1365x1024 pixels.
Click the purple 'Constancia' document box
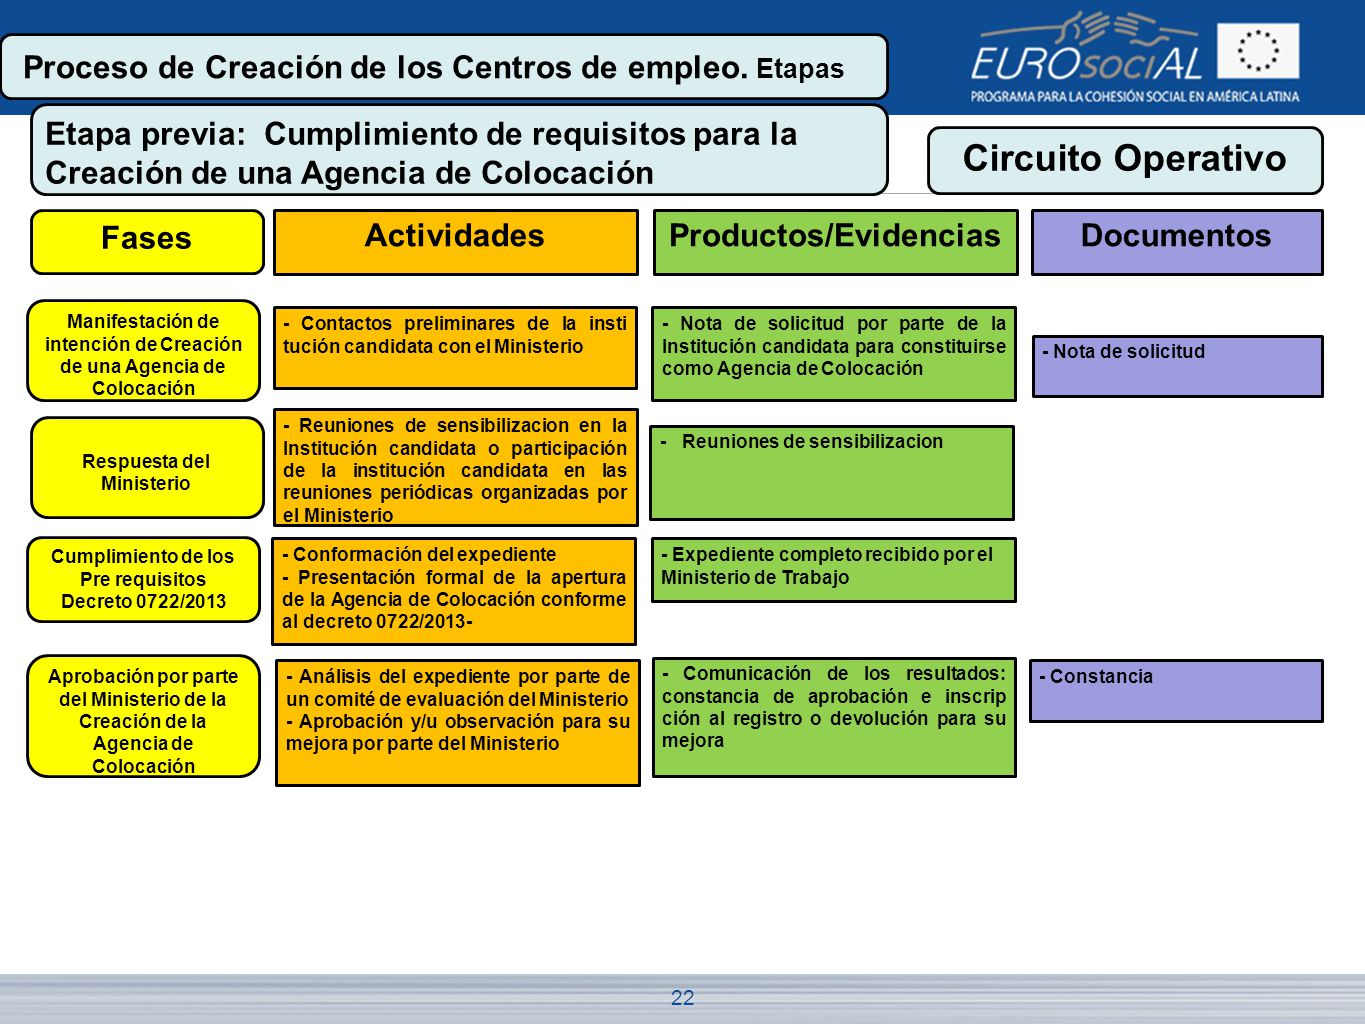1176,691
